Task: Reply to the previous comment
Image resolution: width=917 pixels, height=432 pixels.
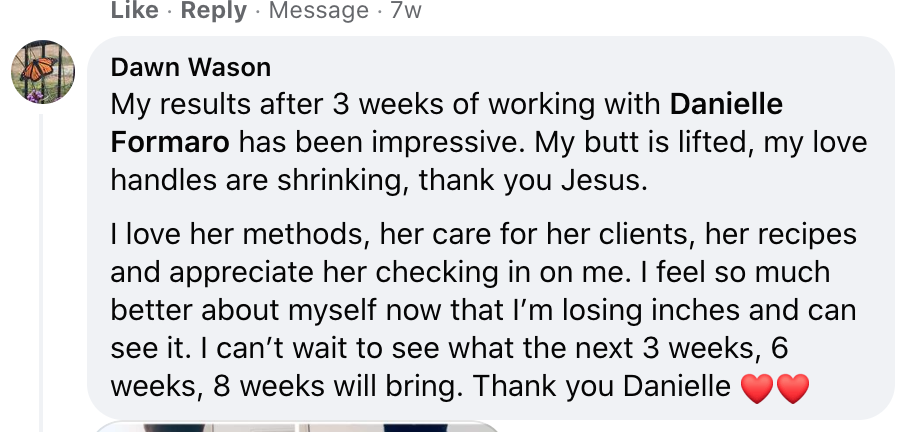Action: [x=213, y=10]
